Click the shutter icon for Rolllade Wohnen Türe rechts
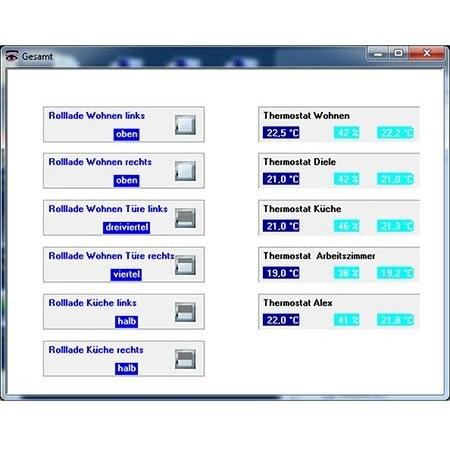 pyautogui.click(x=185, y=265)
